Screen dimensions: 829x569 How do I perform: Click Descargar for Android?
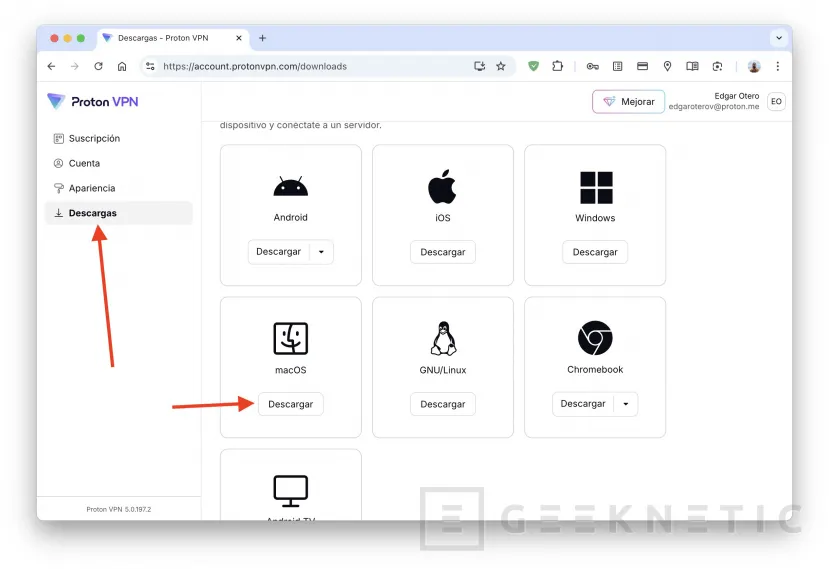[x=279, y=252]
